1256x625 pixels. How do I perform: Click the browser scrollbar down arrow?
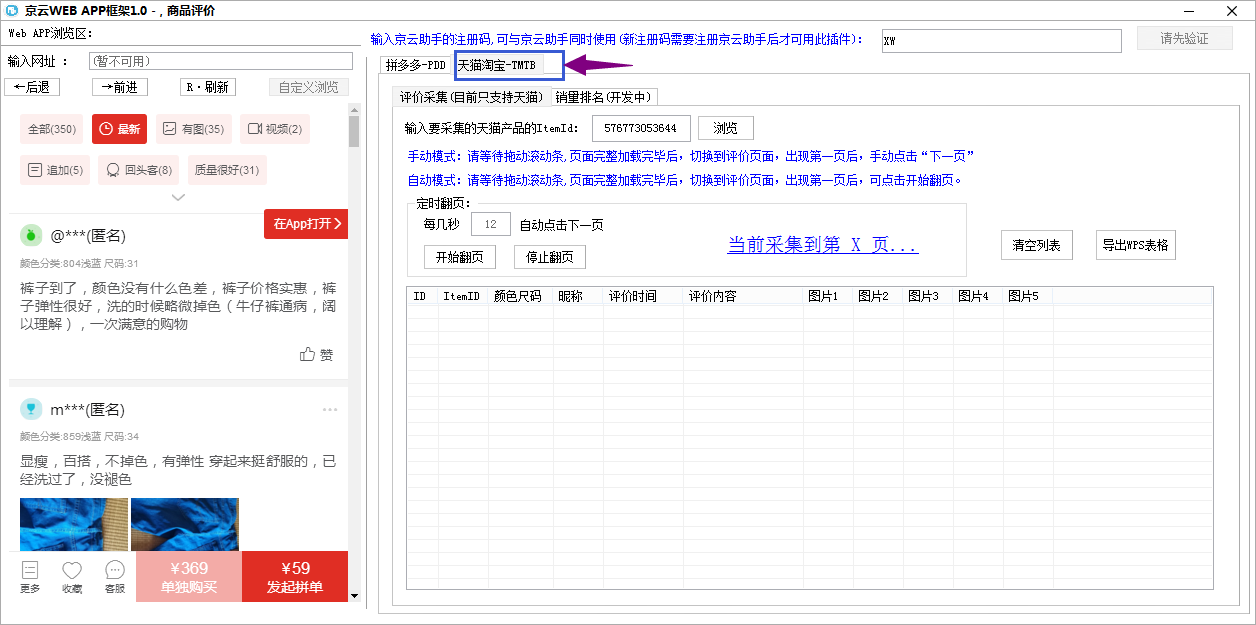click(x=354, y=595)
